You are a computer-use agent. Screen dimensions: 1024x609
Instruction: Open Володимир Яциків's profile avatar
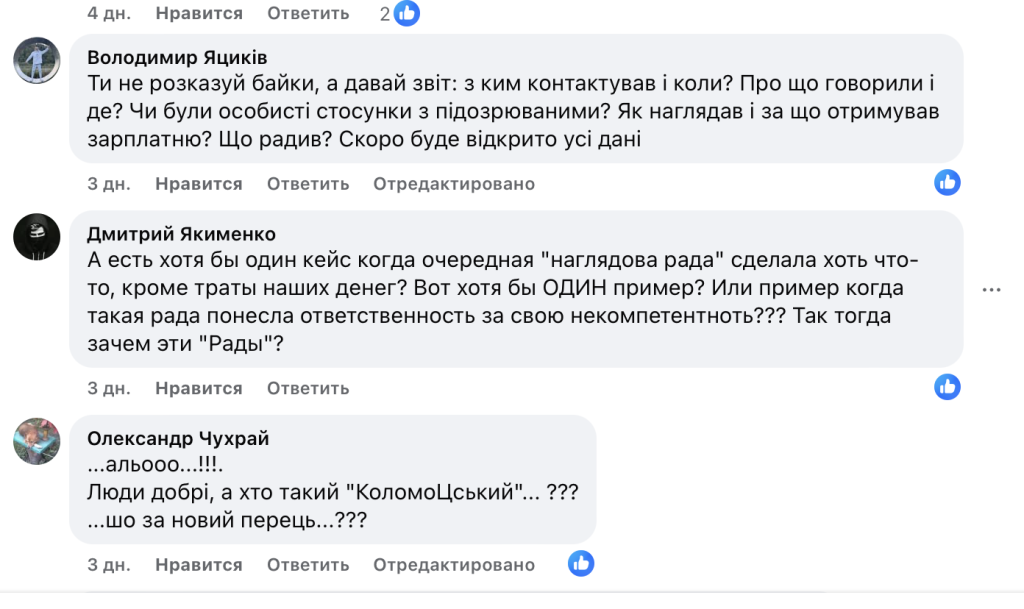36,62
